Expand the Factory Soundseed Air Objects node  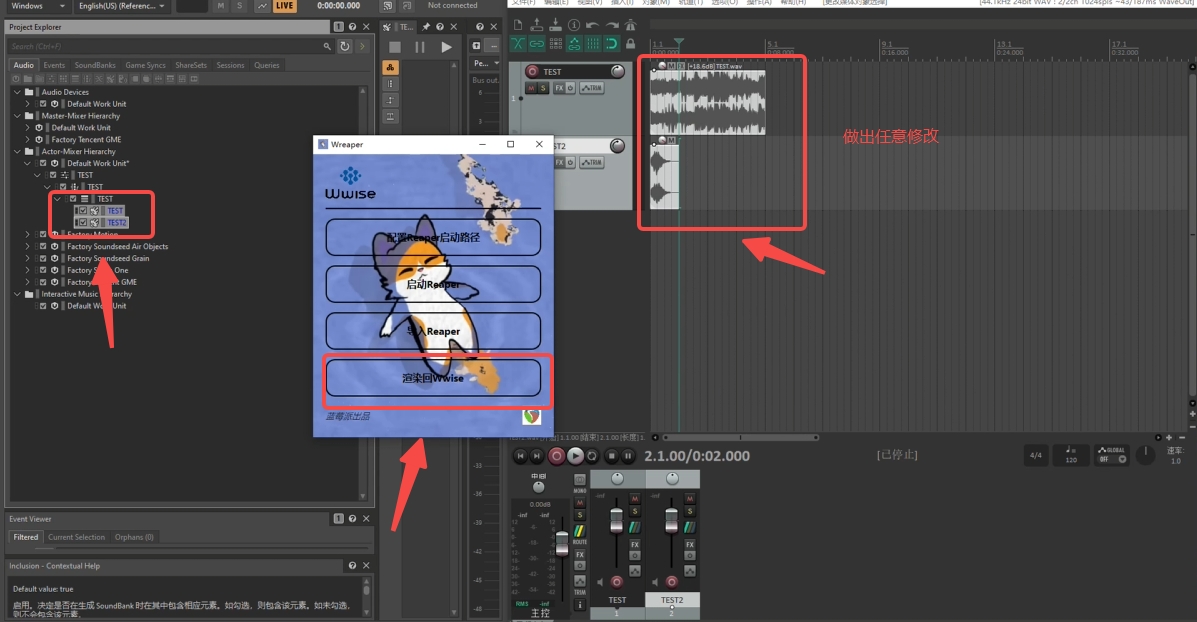[x=29, y=246]
